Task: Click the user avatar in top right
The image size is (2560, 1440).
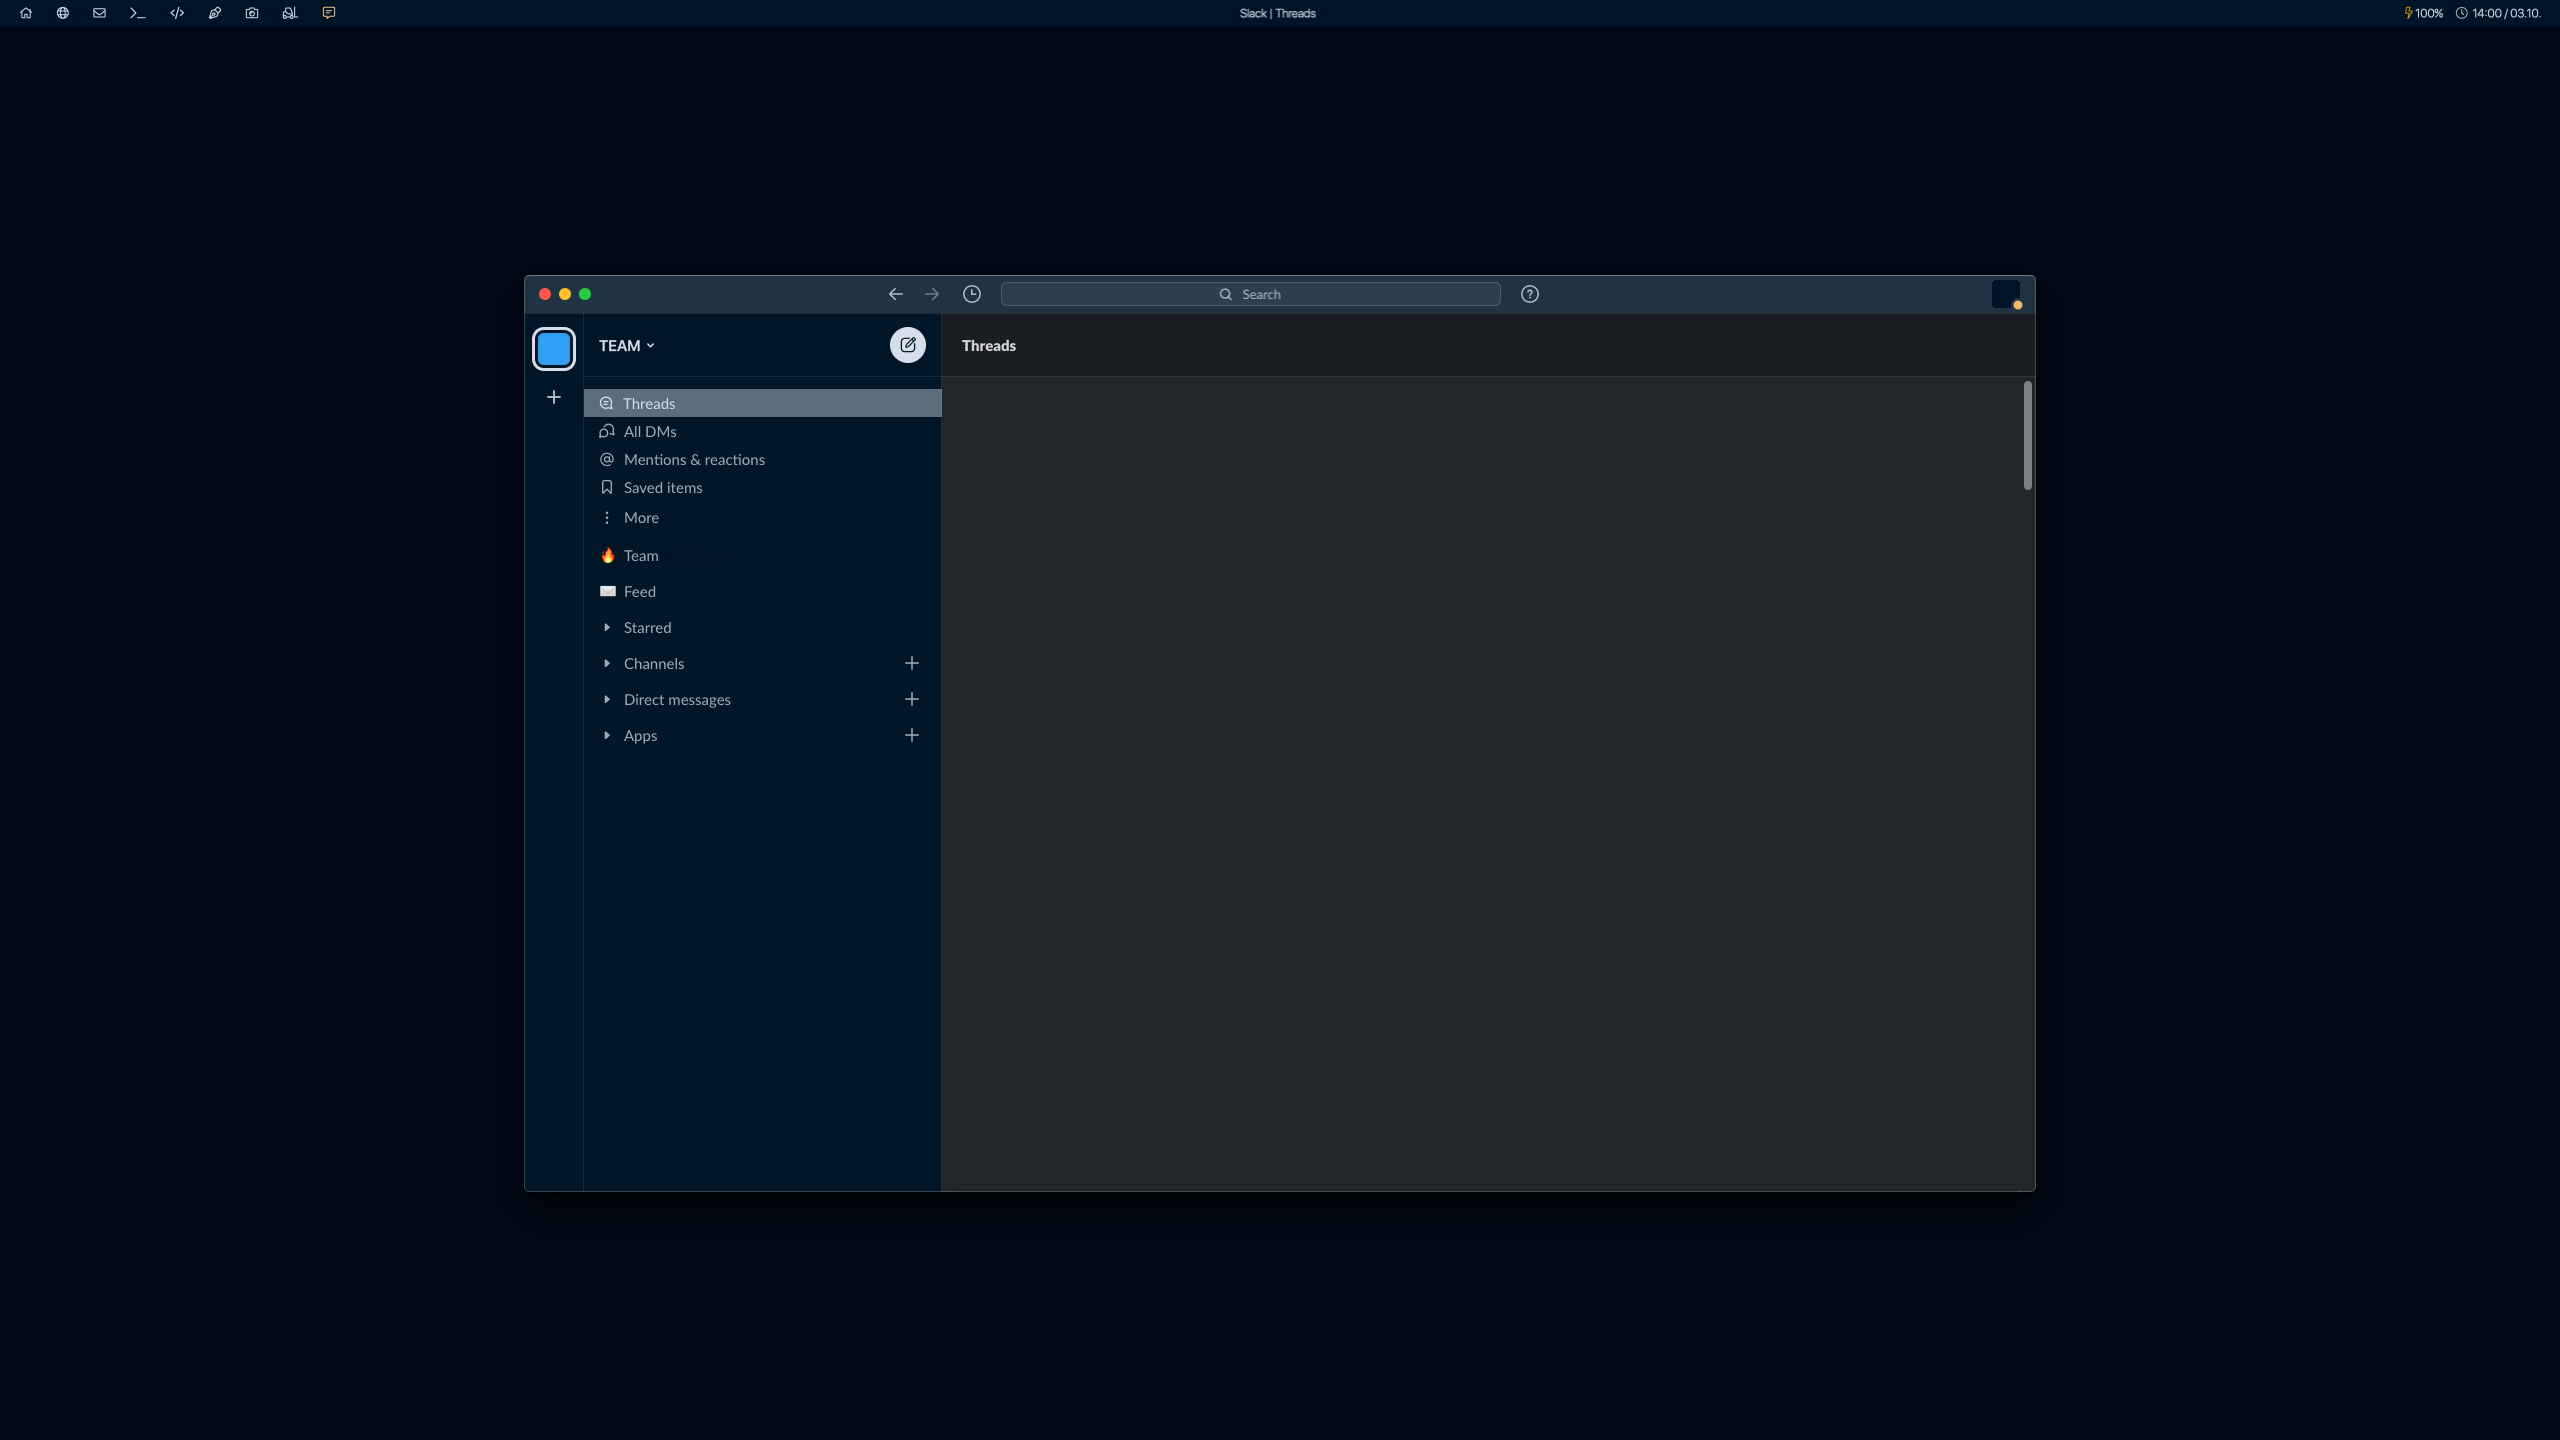Action: [x=2005, y=294]
